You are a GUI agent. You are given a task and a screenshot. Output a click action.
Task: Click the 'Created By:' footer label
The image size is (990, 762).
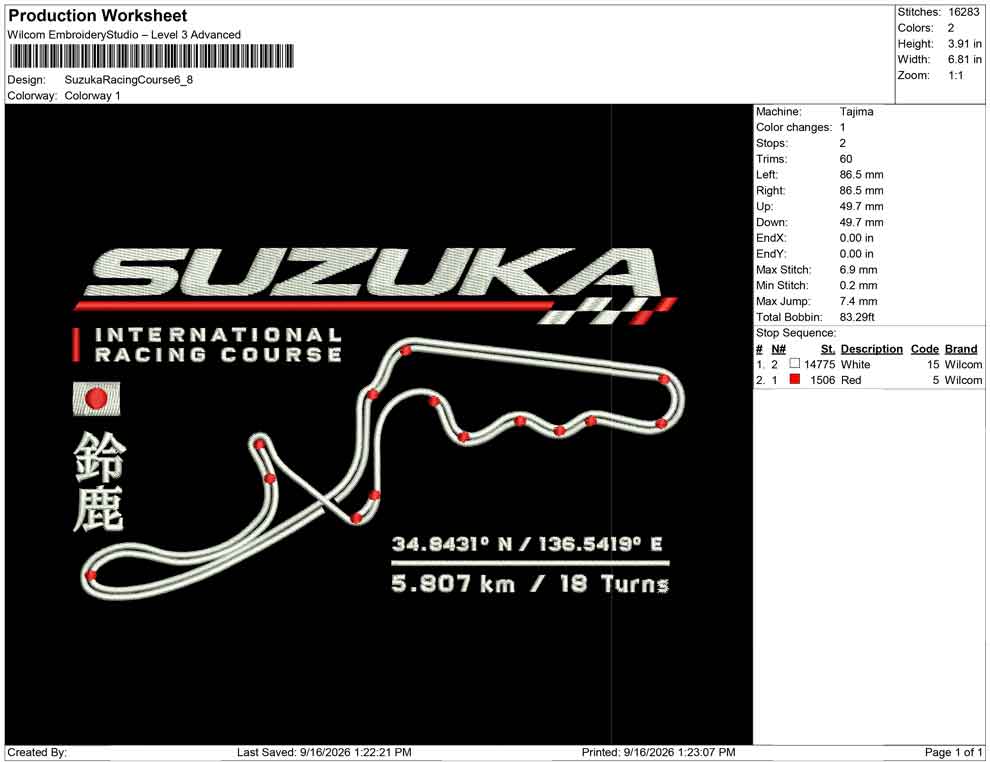coord(37,752)
